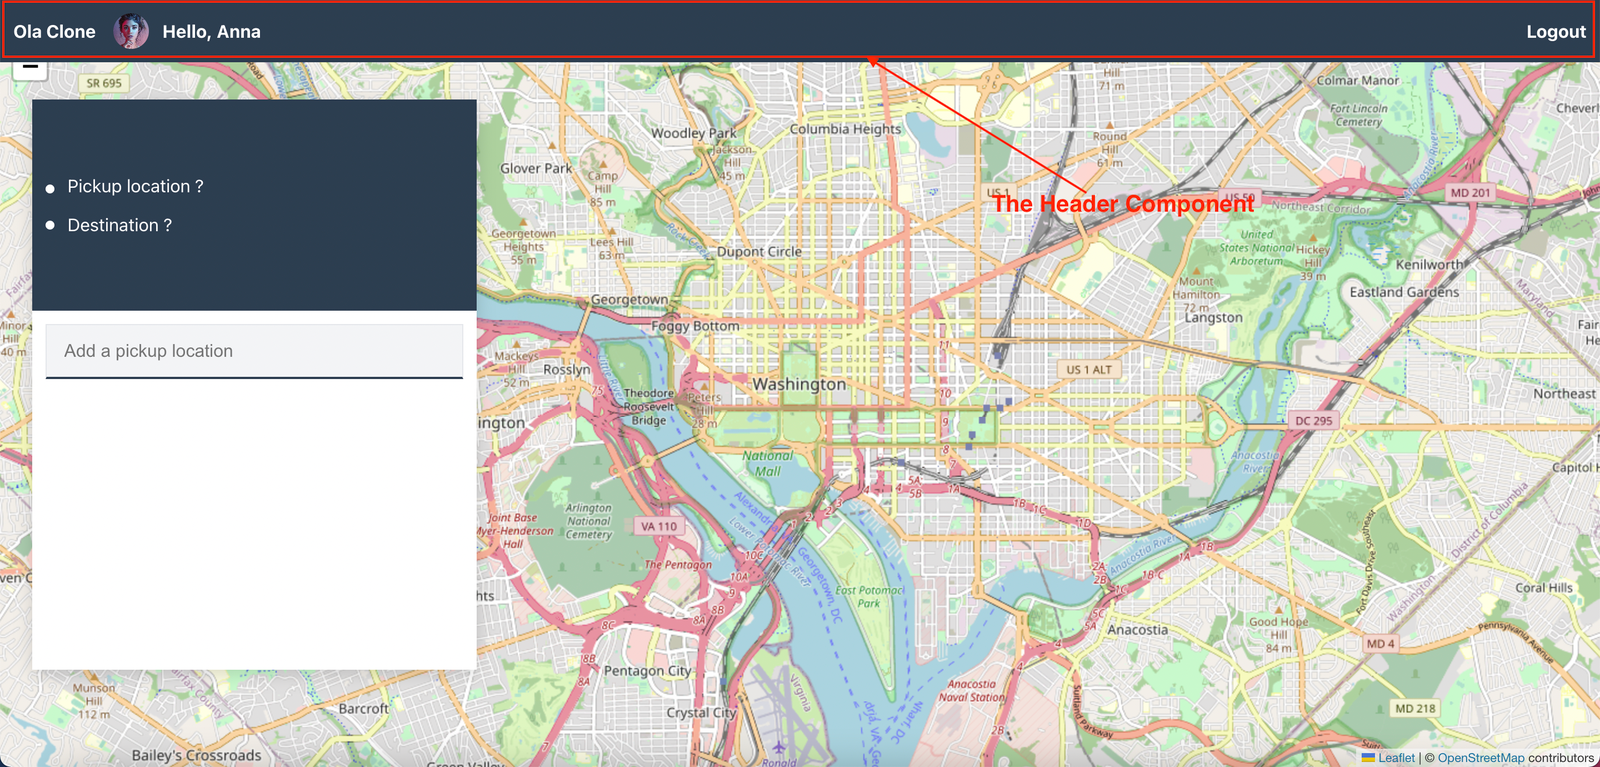
Task: Click the "Eastland Gardens" map label
Action: coord(1404,292)
